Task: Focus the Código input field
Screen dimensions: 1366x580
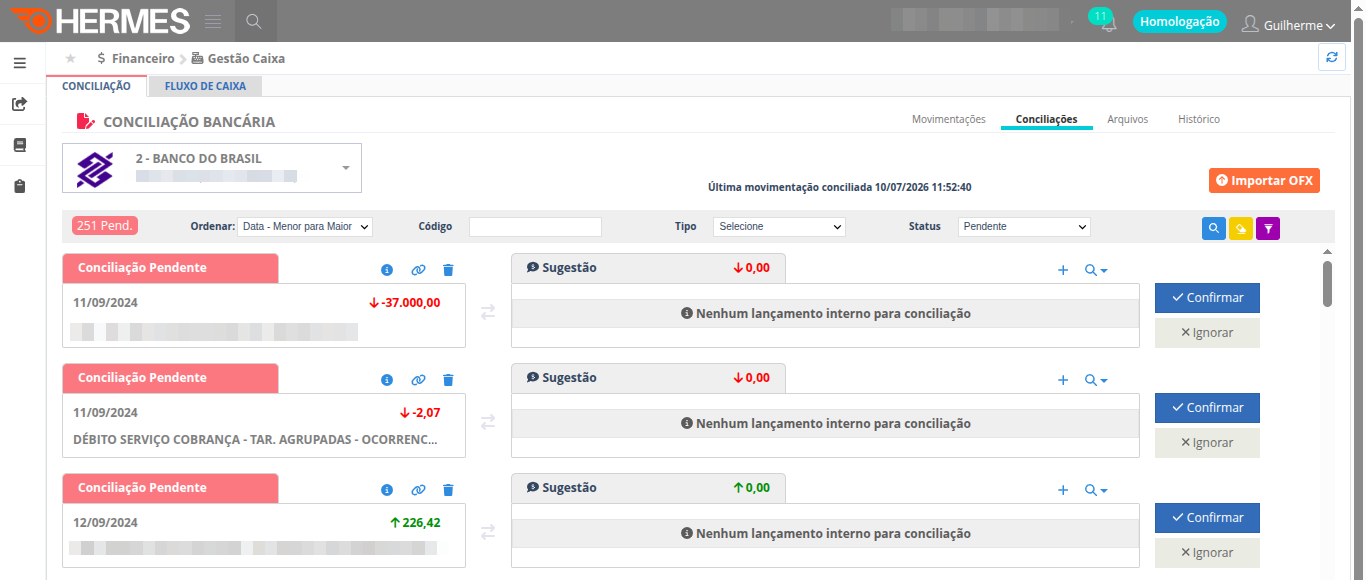Action: [535, 227]
